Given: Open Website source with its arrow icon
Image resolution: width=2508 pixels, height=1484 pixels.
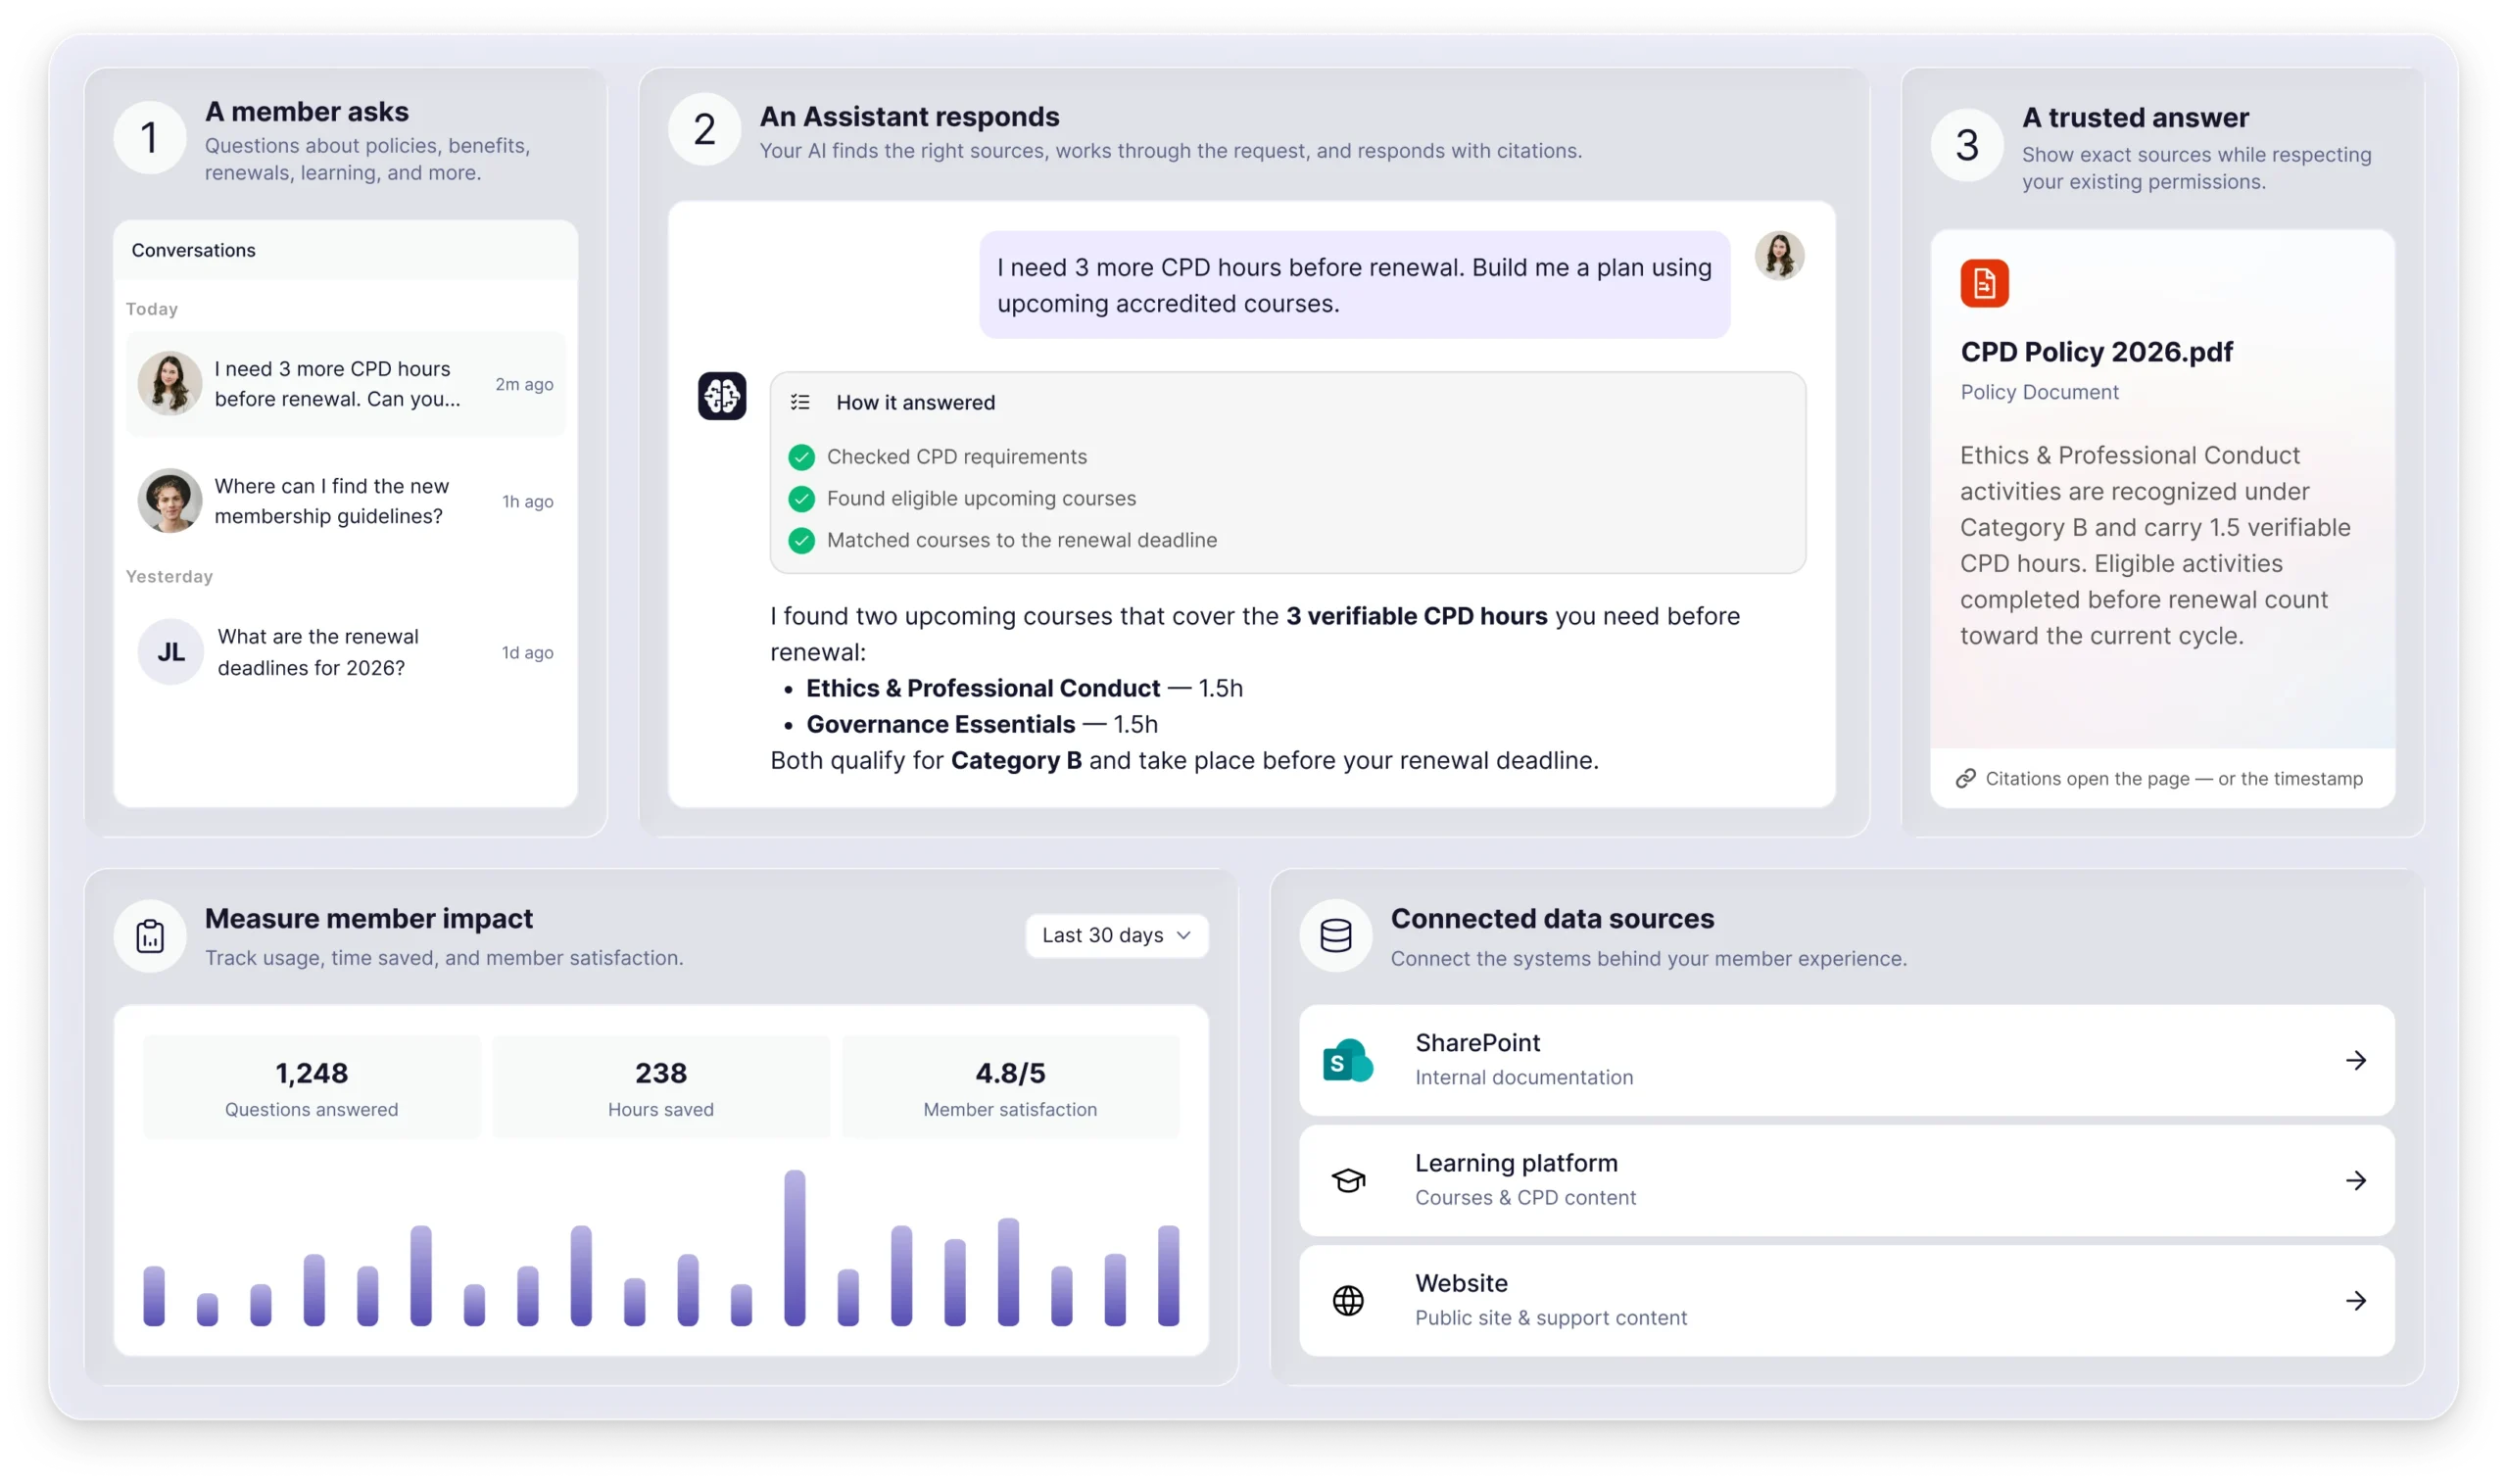Looking at the screenshot, I should click(x=2356, y=1300).
